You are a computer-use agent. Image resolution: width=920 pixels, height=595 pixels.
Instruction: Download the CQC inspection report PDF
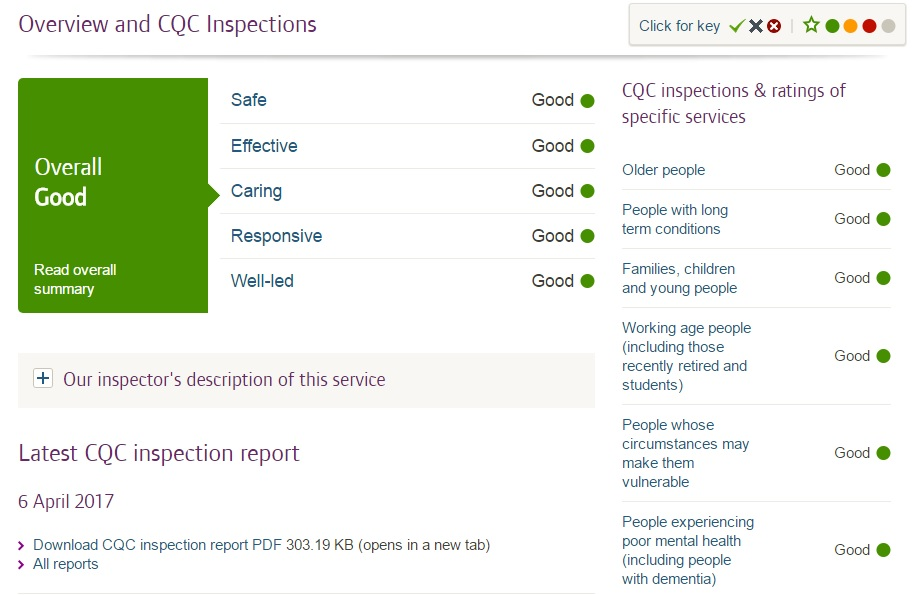point(261,545)
